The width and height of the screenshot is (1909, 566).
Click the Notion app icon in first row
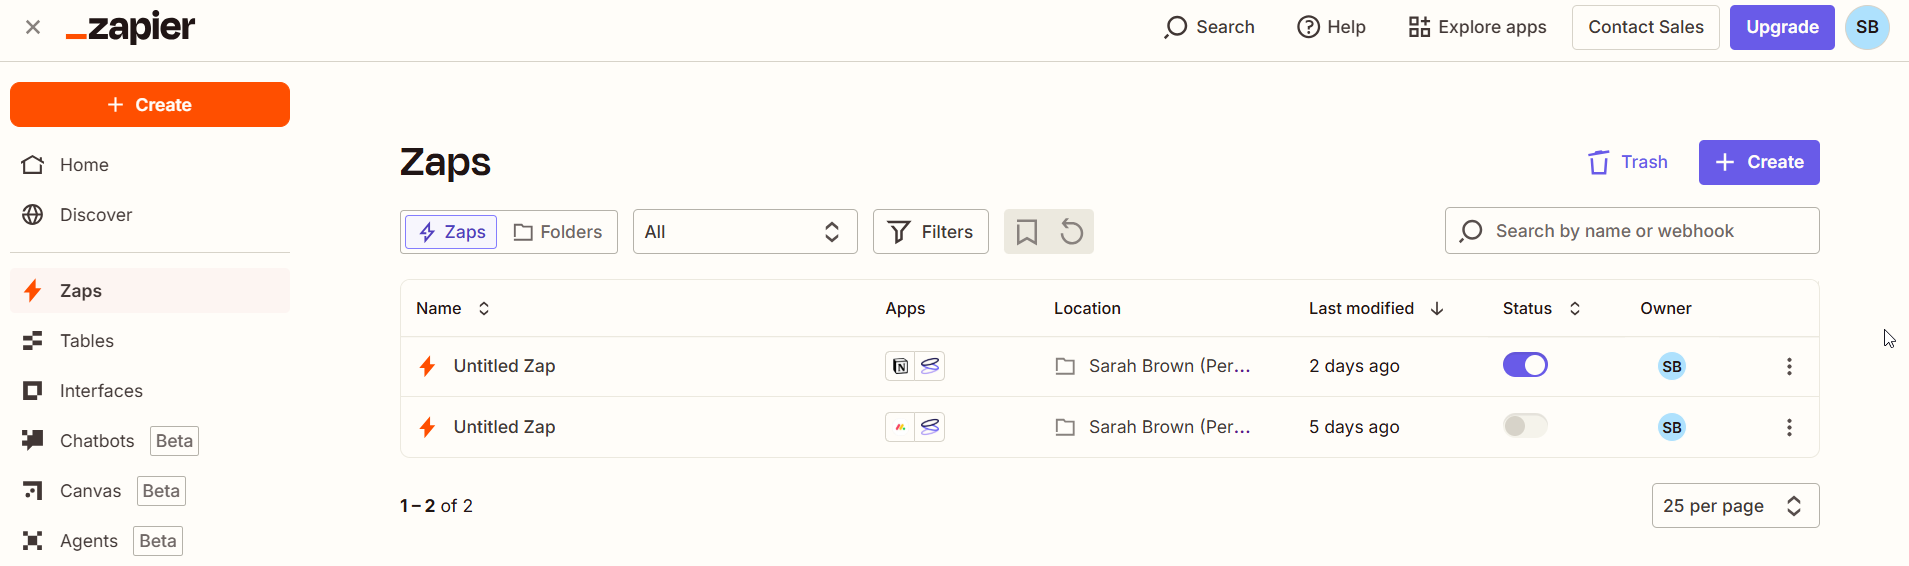click(x=900, y=366)
